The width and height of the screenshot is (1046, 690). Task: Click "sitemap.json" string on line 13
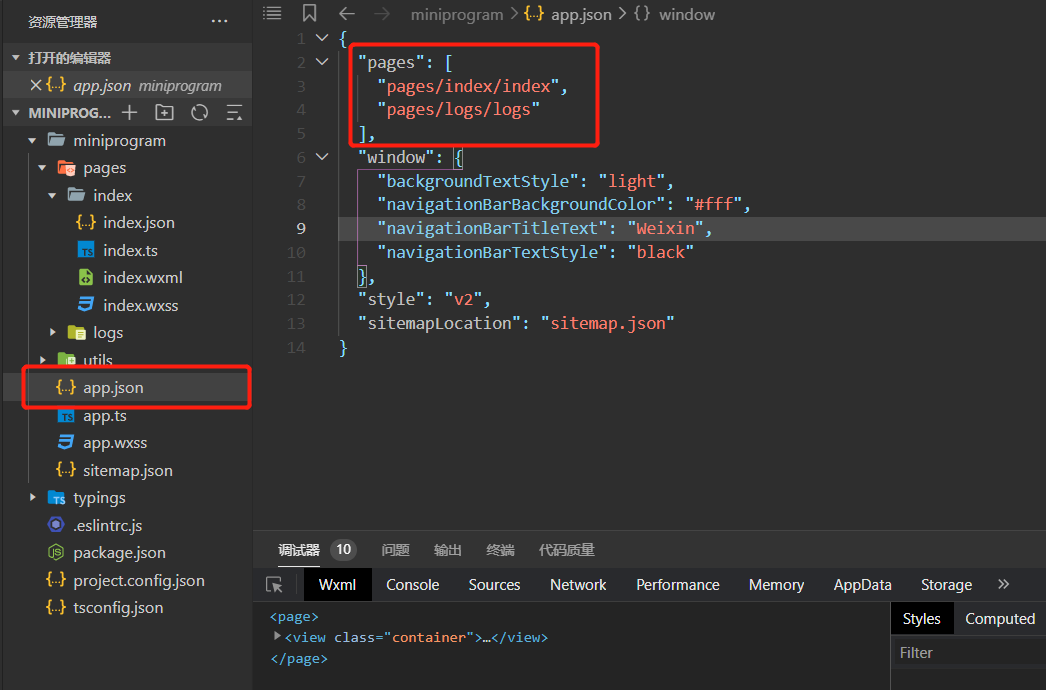608,324
